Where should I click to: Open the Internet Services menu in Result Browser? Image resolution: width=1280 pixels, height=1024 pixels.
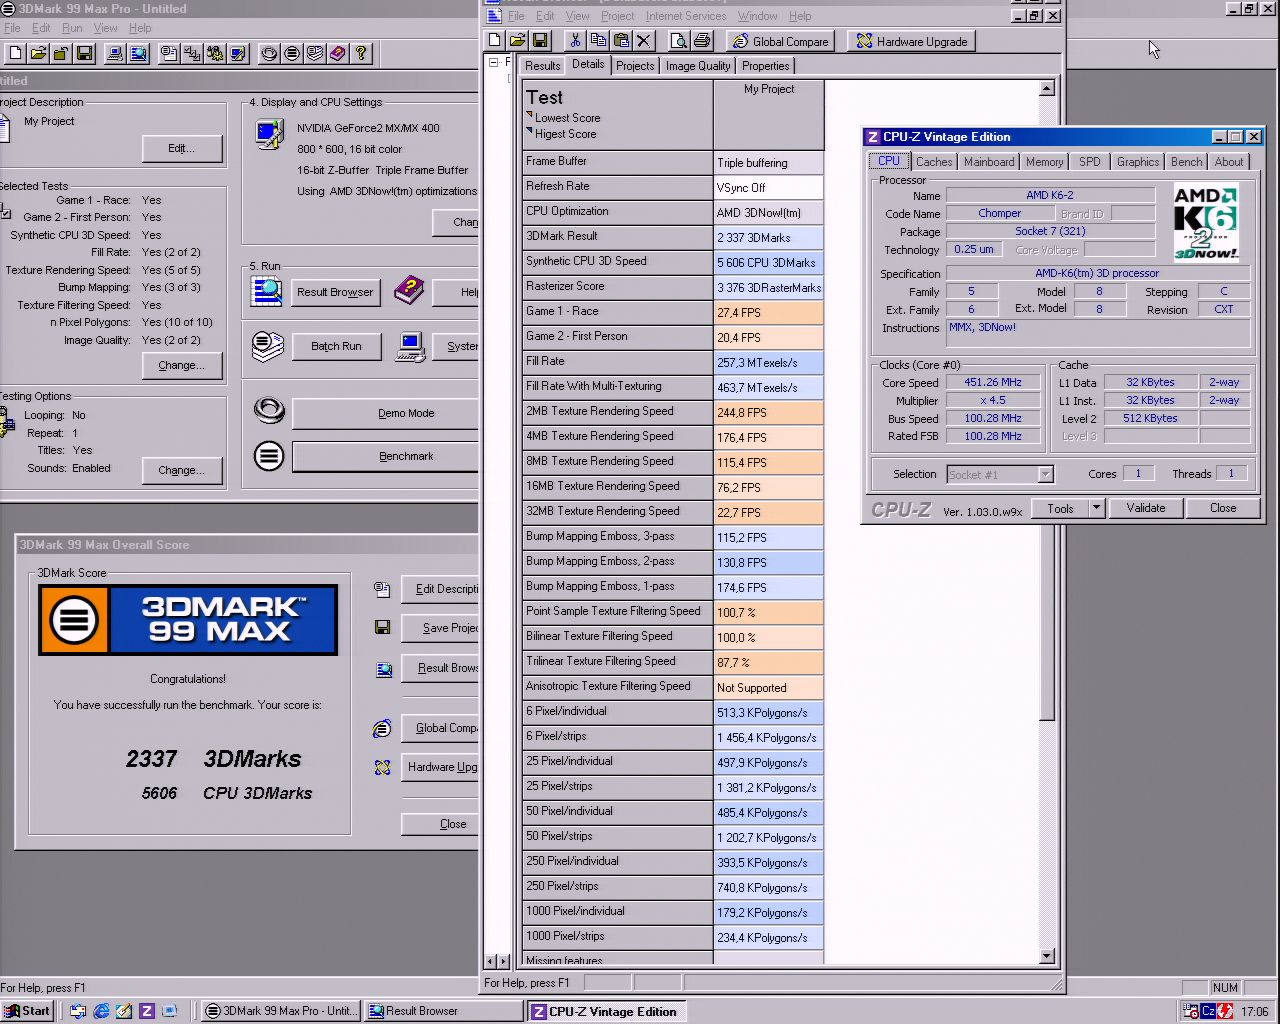coord(686,16)
